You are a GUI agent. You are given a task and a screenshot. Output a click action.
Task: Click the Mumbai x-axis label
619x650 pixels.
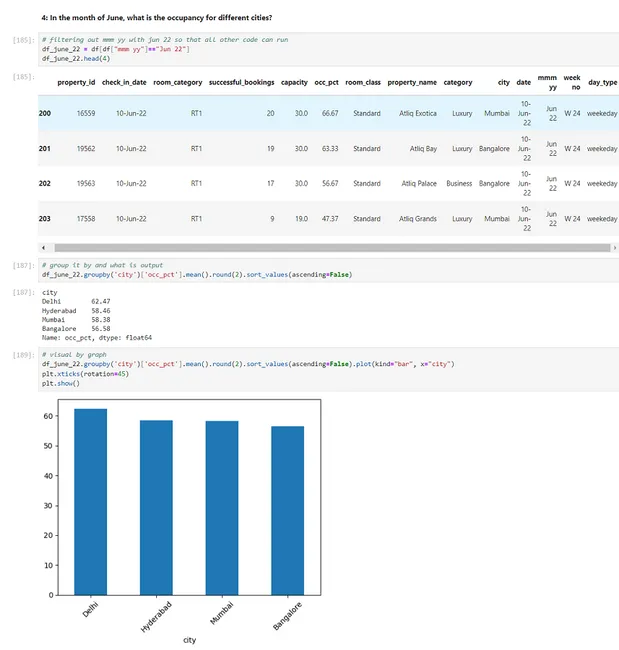tap(222, 613)
